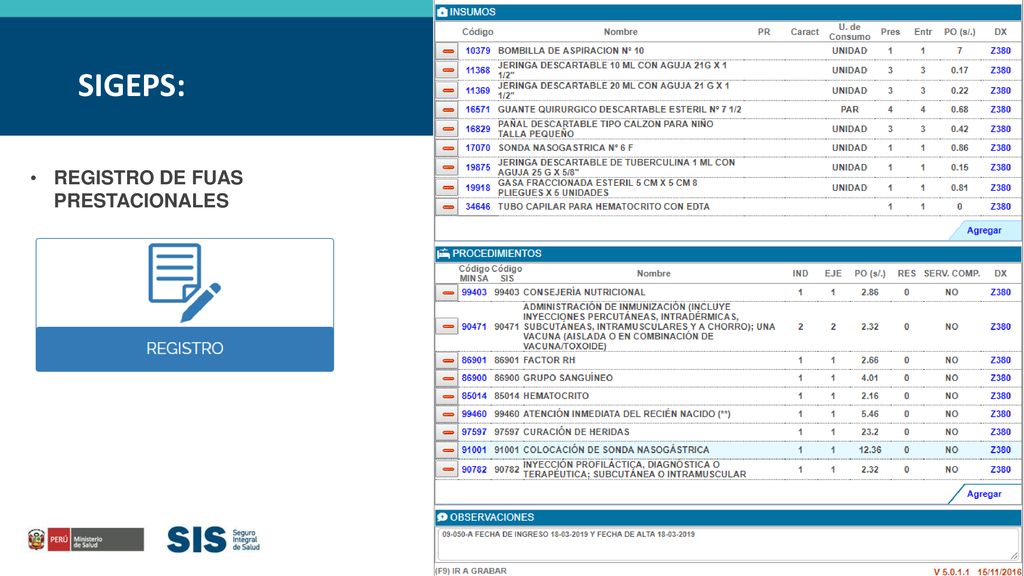Click remove icon for 16829 Pañal Descartable
1024x576 pixels.
pyautogui.click(x=447, y=129)
